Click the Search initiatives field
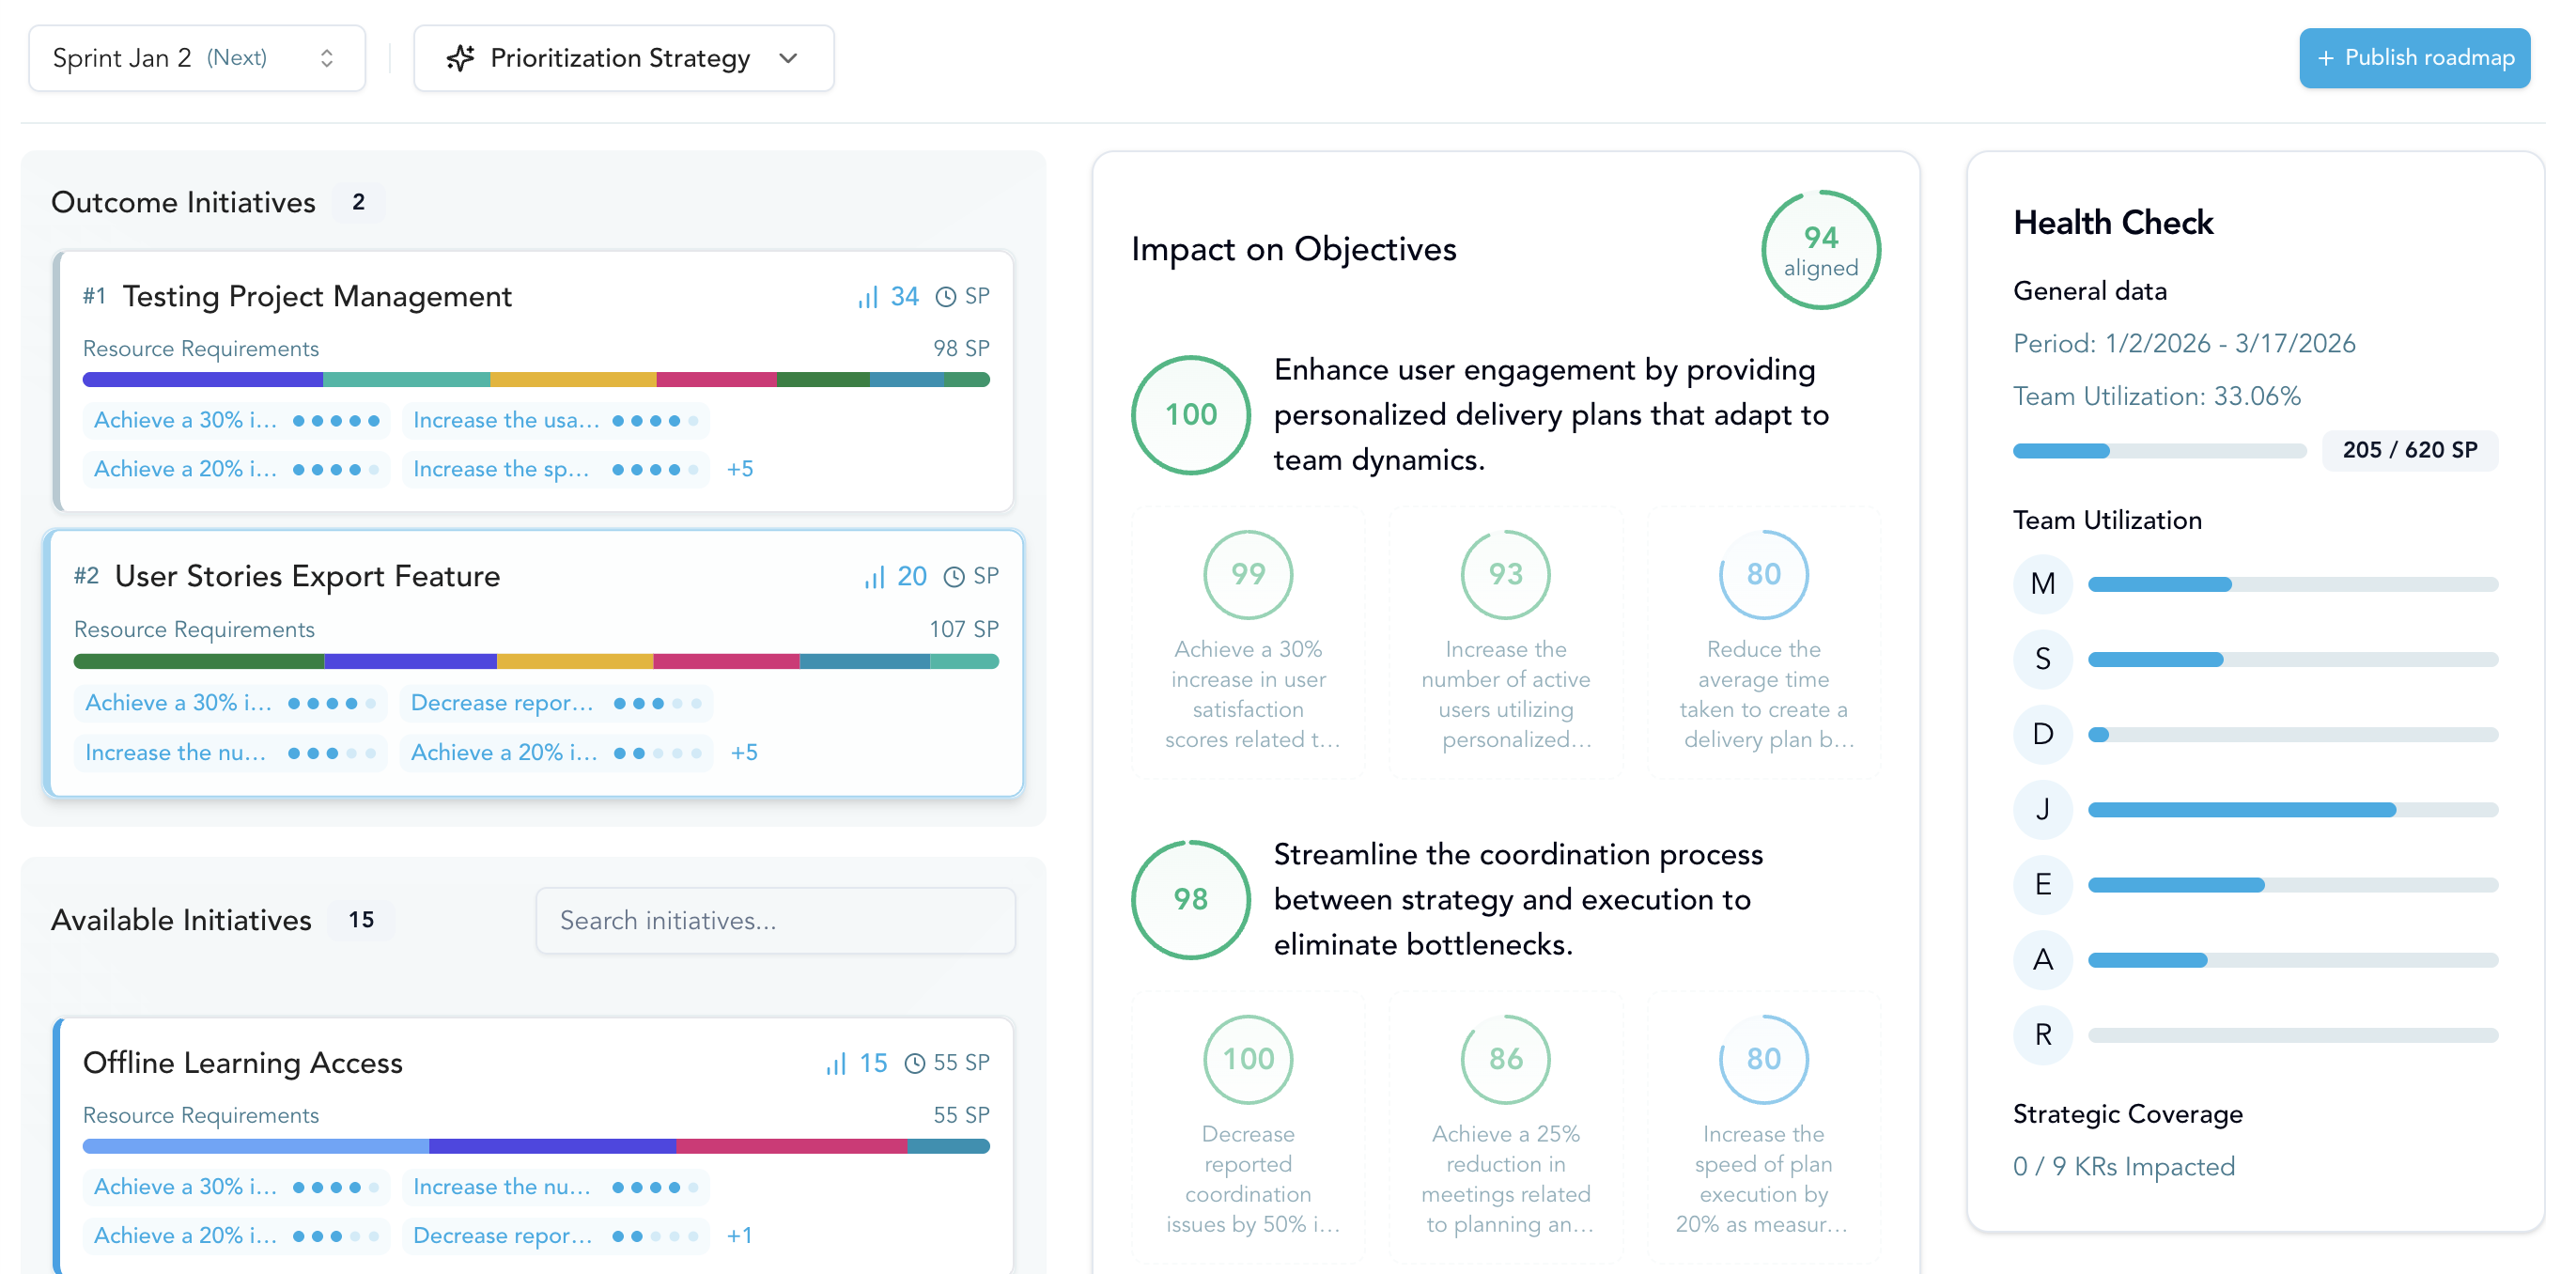 click(775, 920)
